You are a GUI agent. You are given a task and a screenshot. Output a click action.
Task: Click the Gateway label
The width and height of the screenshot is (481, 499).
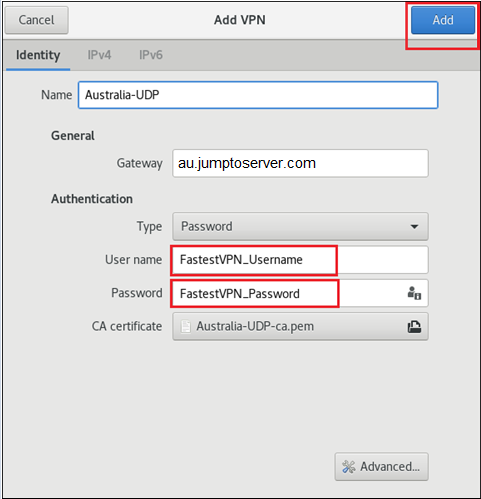(x=139, y=163)
